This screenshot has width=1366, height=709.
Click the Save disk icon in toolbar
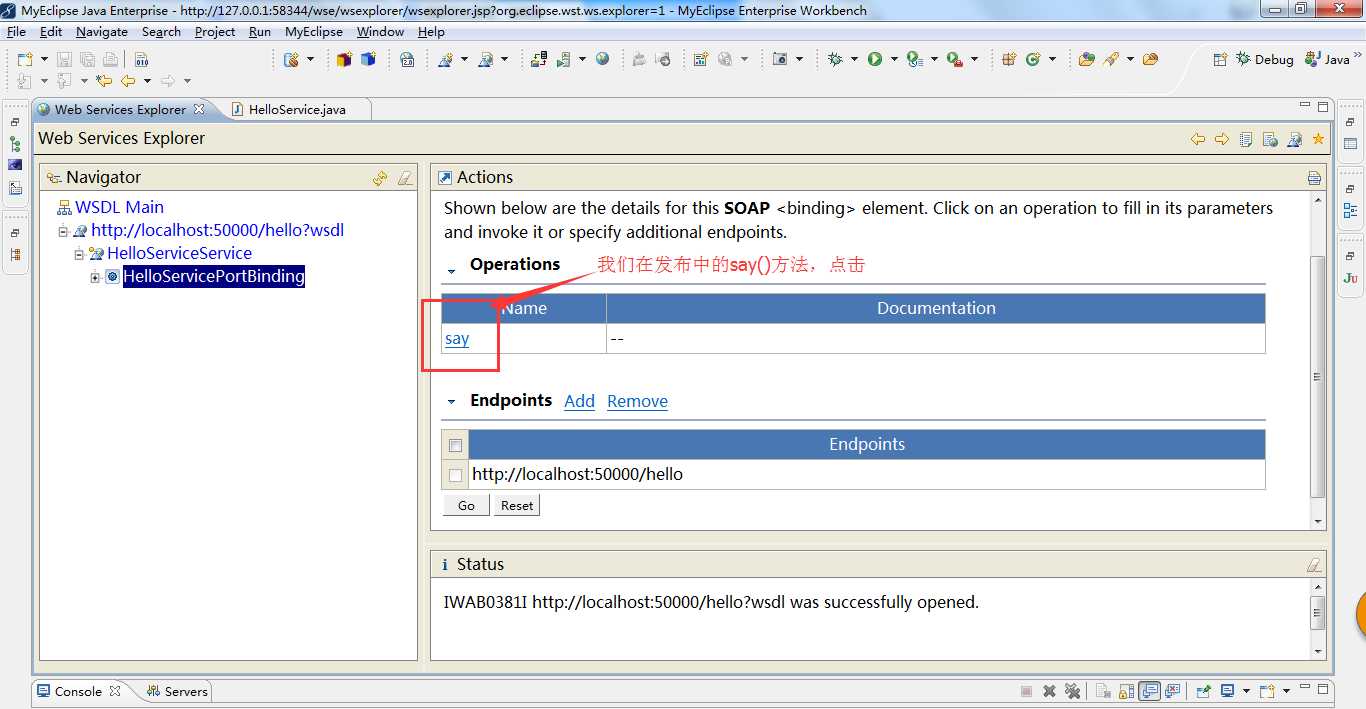[64, 60]
